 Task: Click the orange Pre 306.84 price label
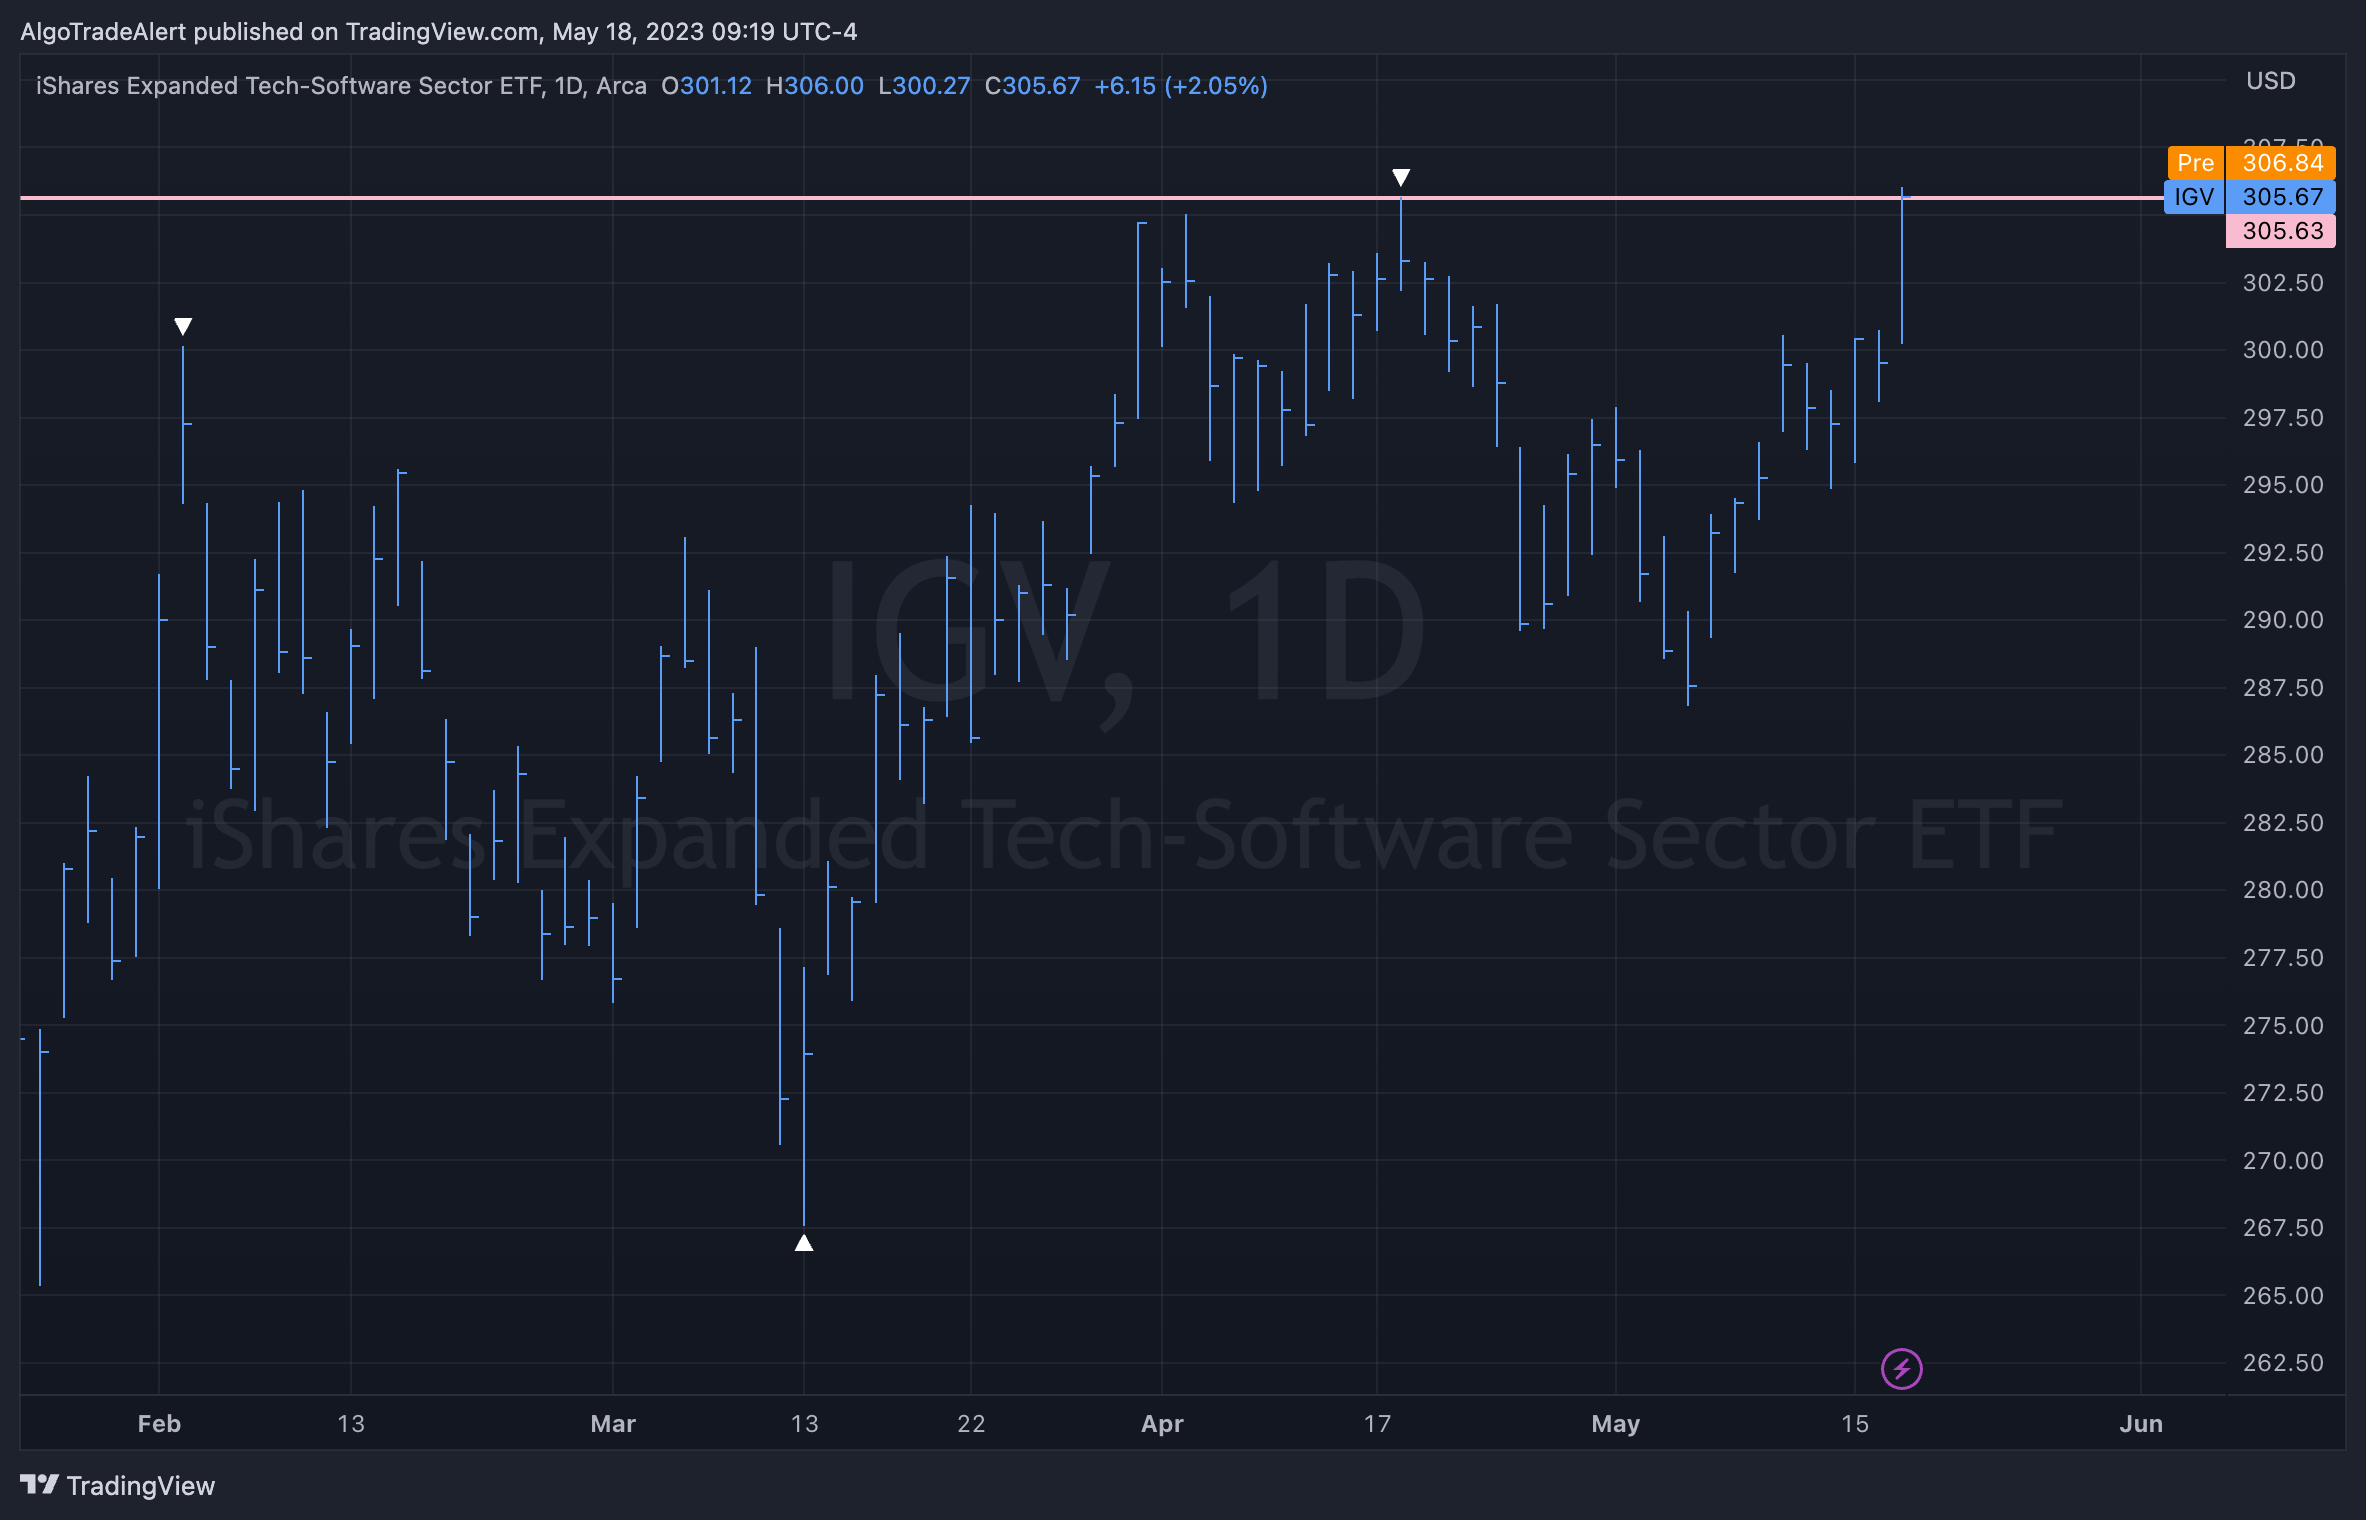click(x=2251, y=162)
